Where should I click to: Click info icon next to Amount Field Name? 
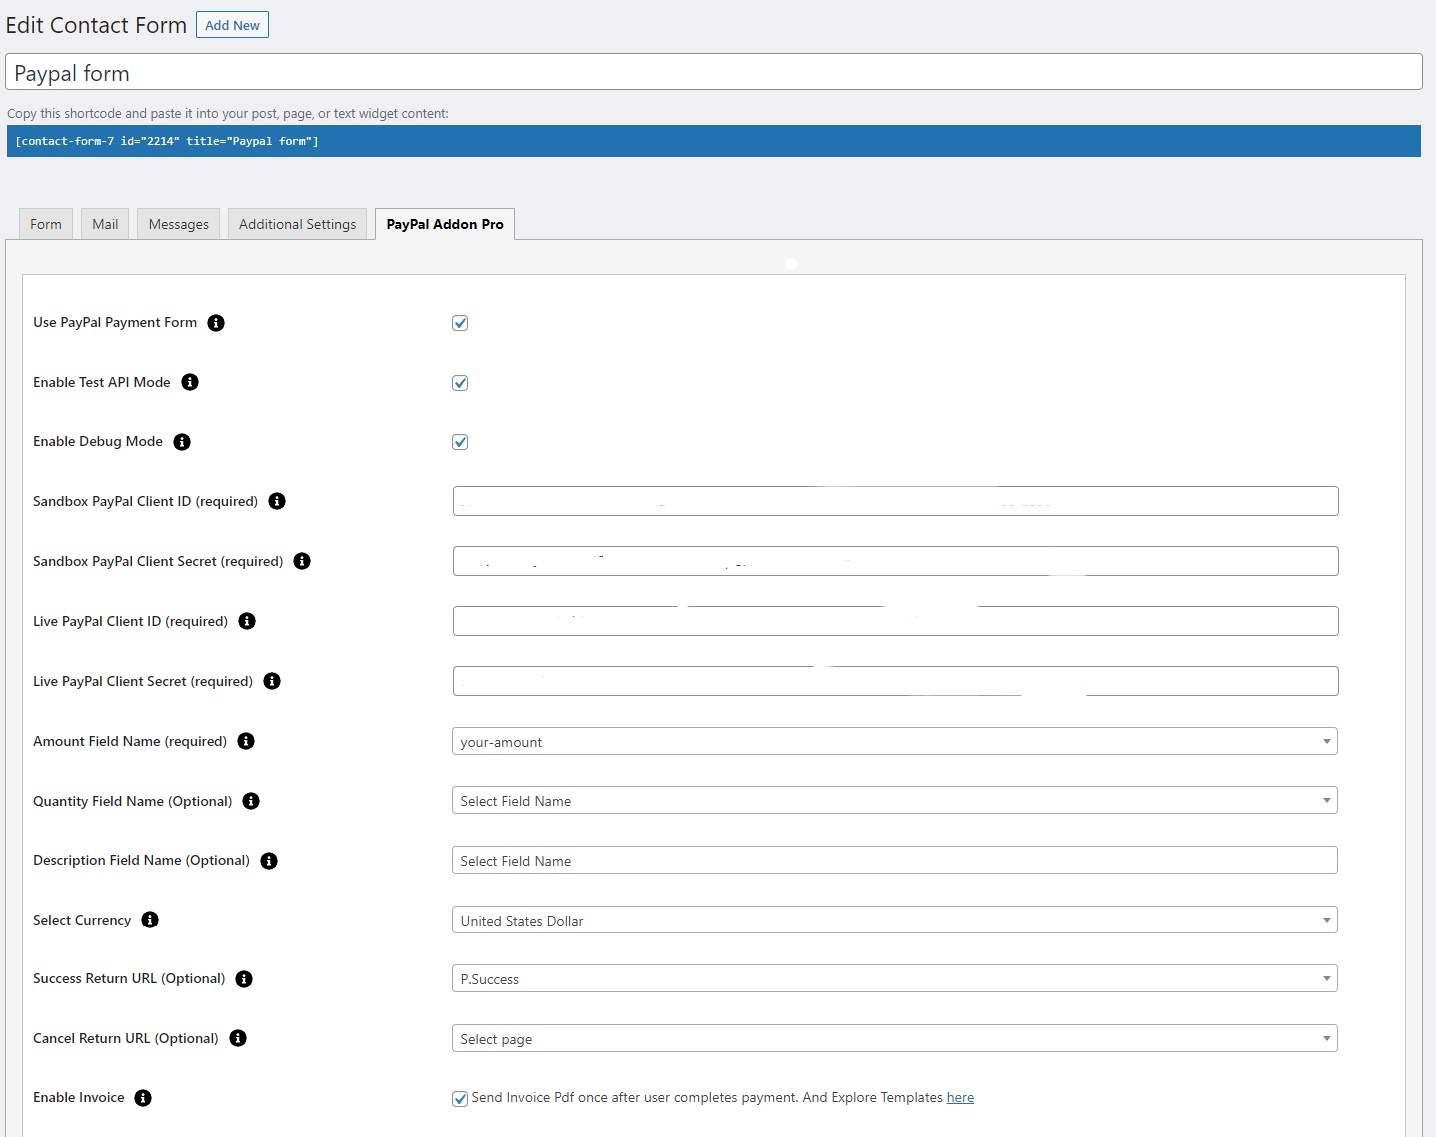click(246, 741)
